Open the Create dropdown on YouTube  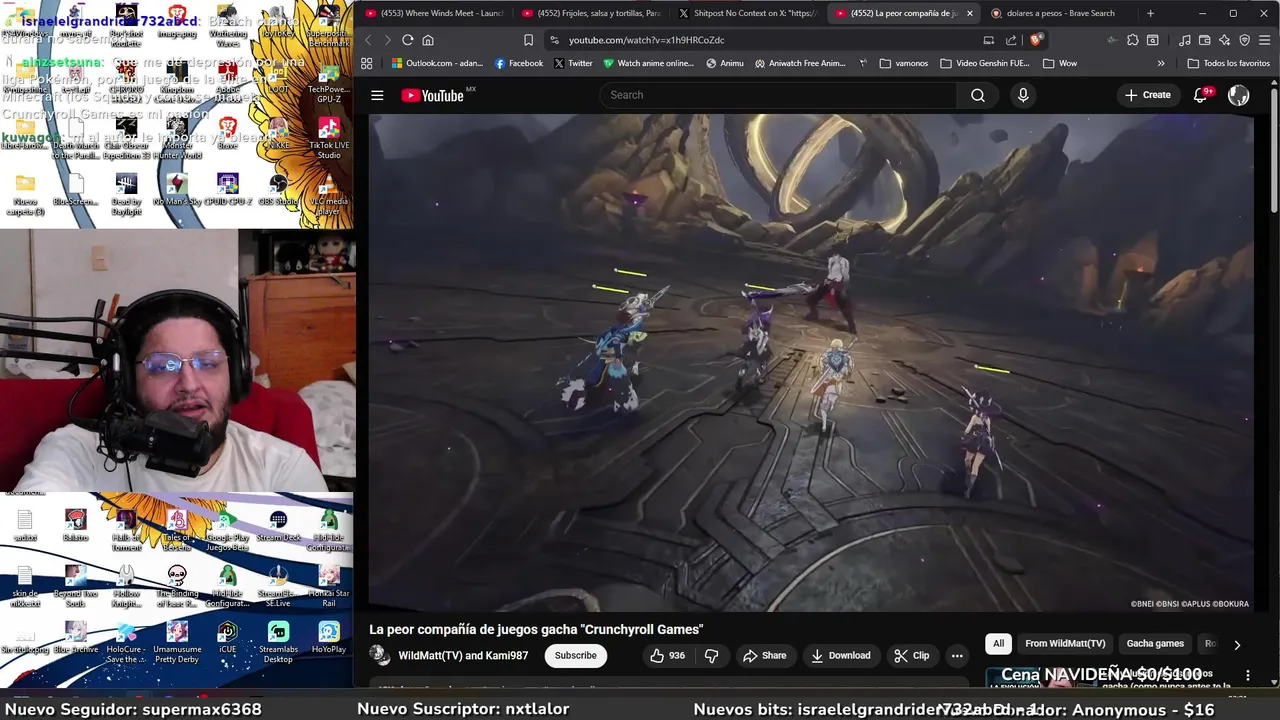coord(1147,95)
